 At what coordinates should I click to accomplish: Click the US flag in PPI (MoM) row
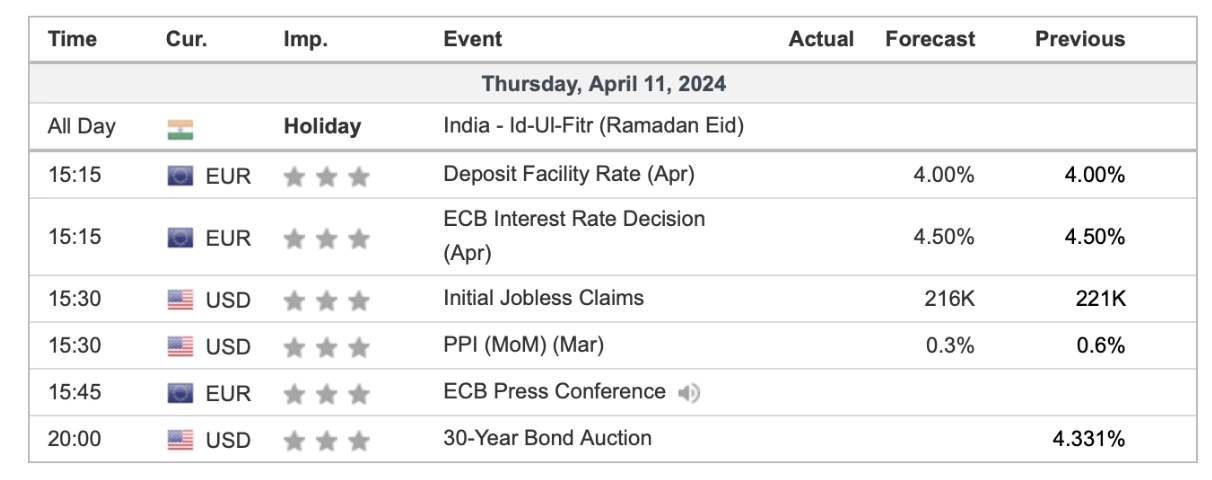pyautogui.click(x=180, y=345)
